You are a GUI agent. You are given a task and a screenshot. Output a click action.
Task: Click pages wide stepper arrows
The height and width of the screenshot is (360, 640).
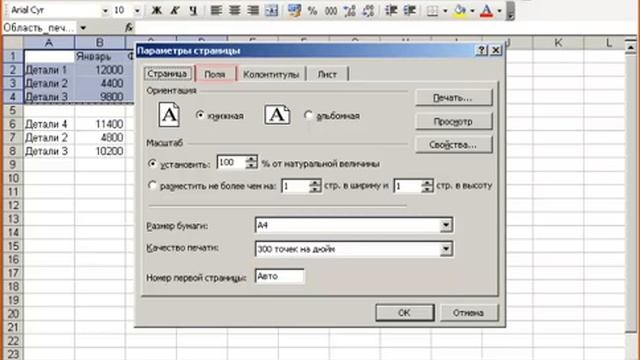coord(315,186)
